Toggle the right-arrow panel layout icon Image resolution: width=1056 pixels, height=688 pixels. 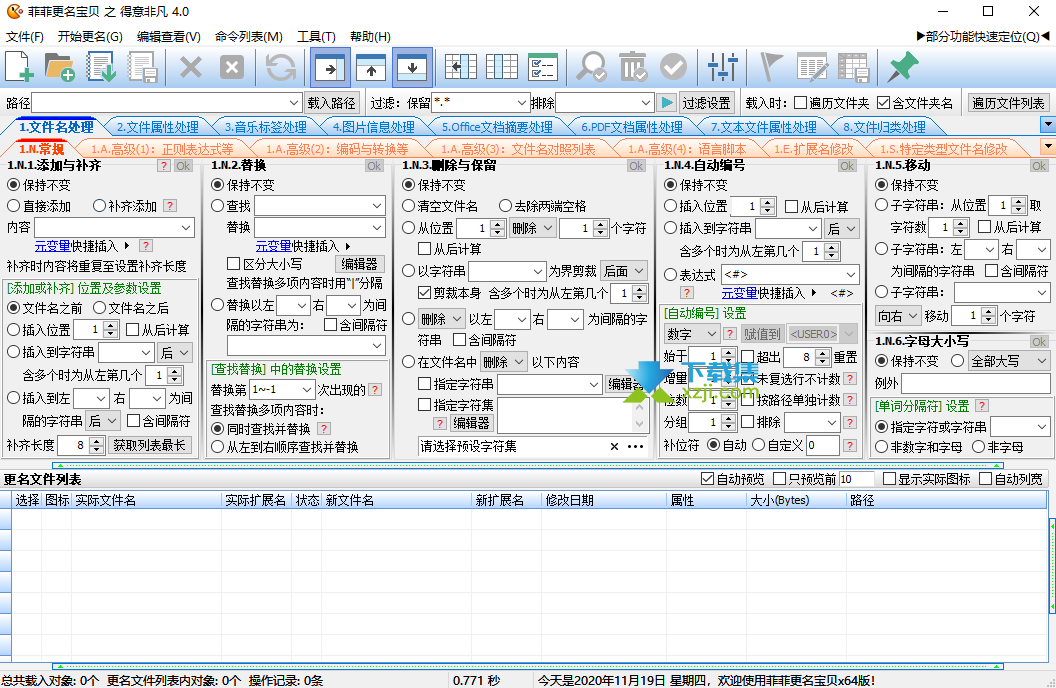(x=330, y=67)
